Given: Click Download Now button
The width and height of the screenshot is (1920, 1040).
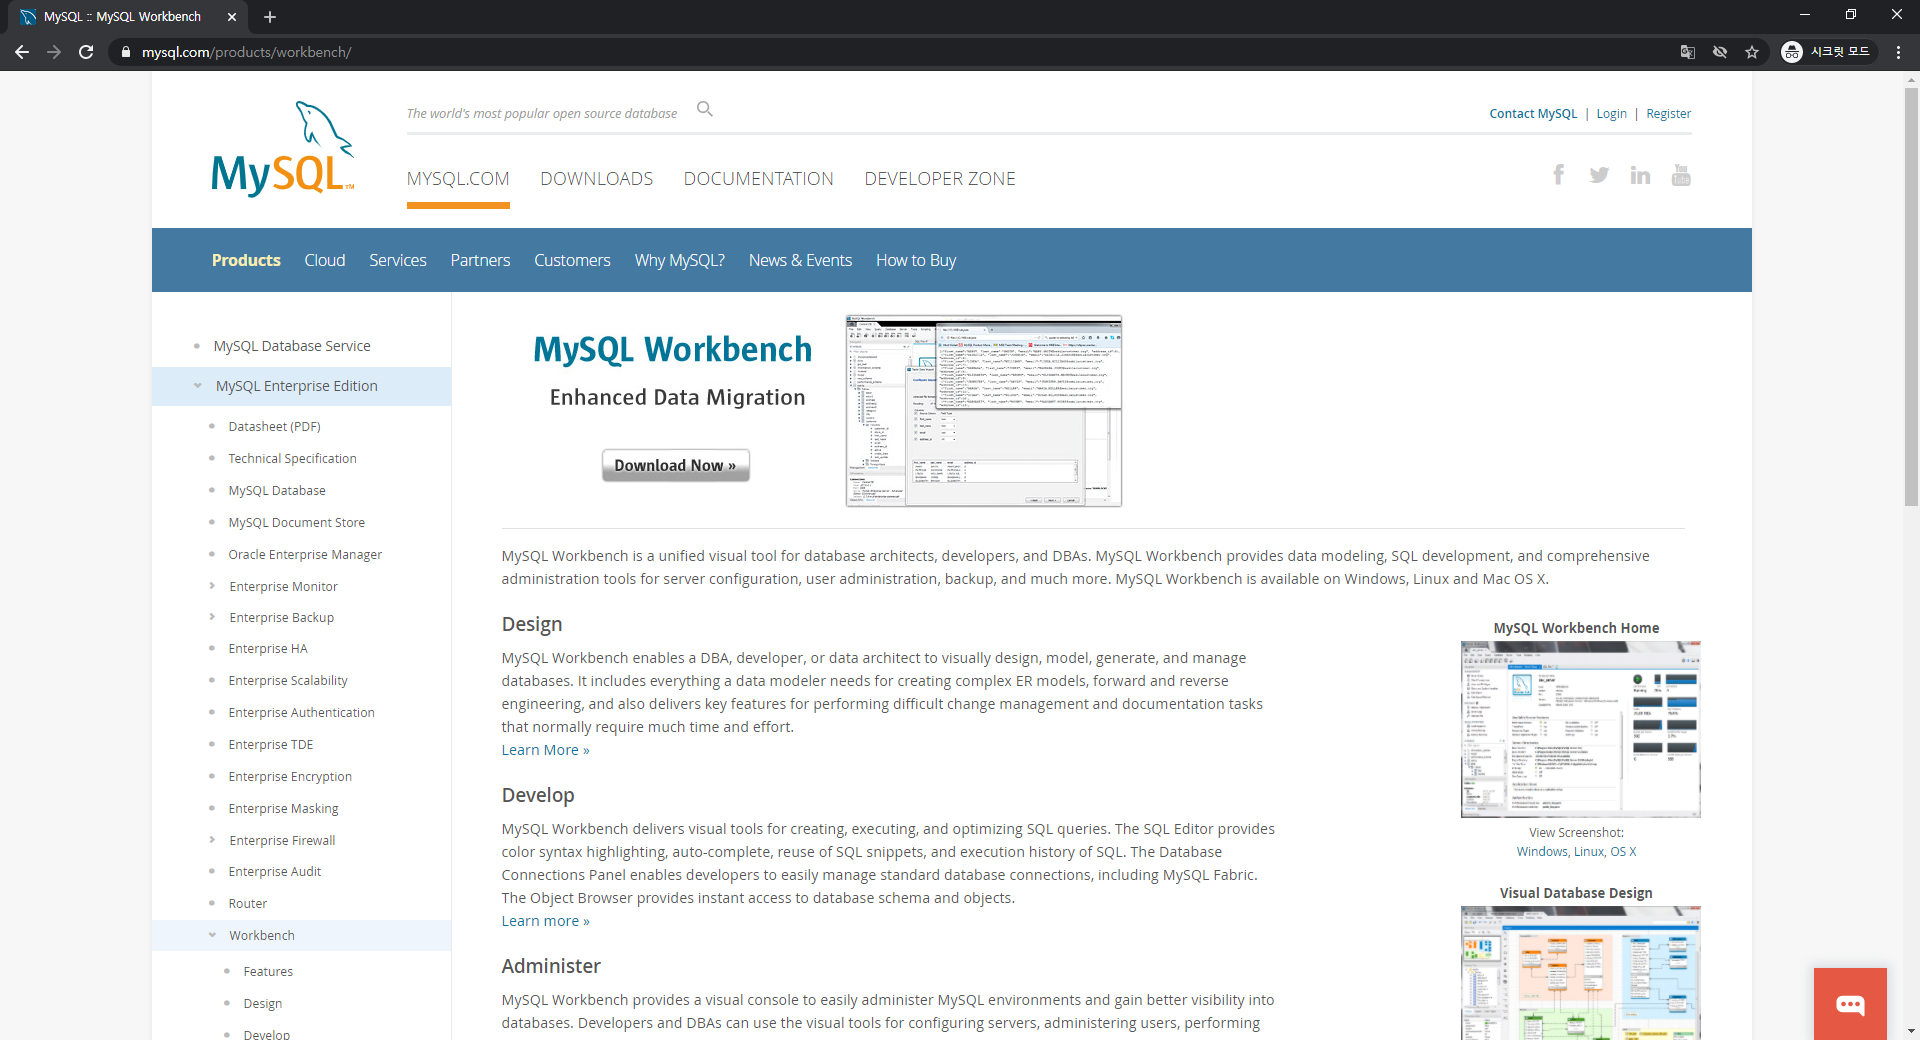Looking at the screenshot, I should coord(676,465).
